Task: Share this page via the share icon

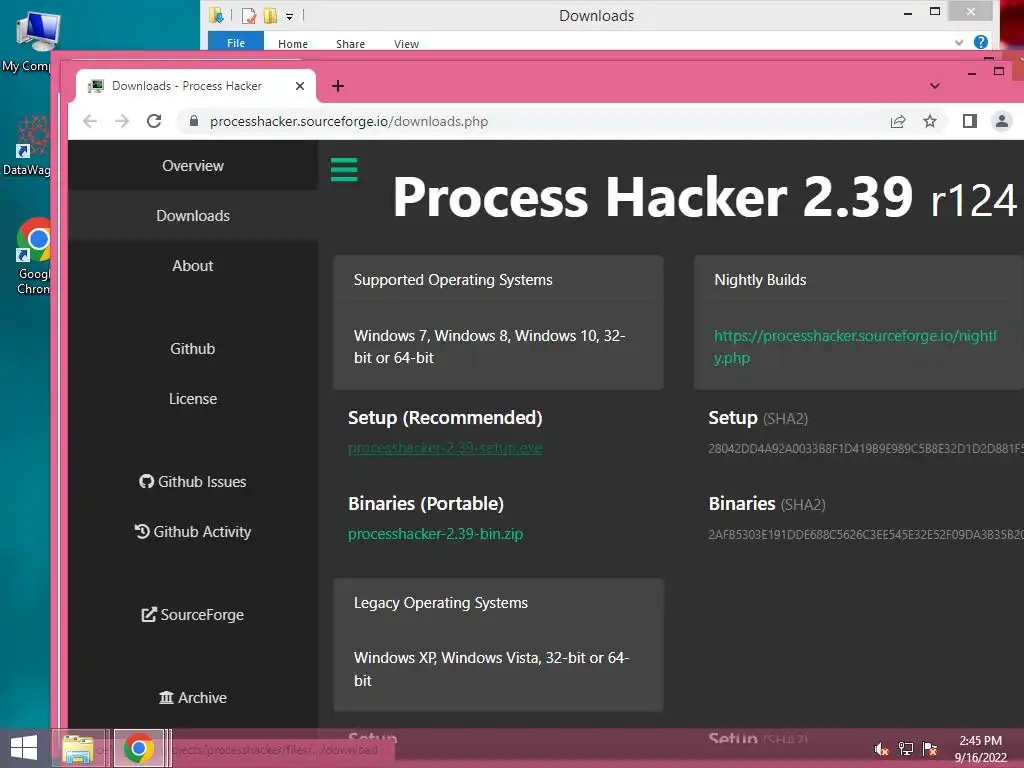Action: click(898, 121)
